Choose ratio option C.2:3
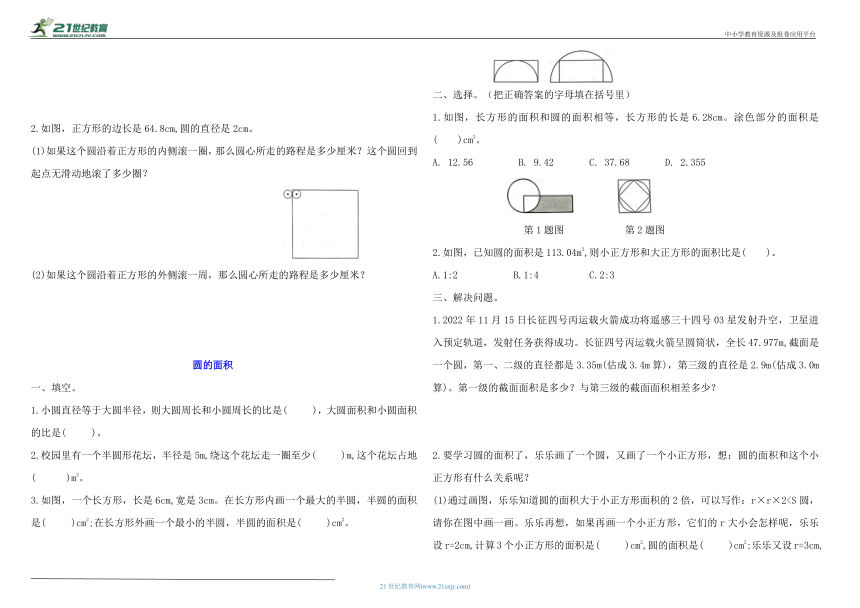 602,275
